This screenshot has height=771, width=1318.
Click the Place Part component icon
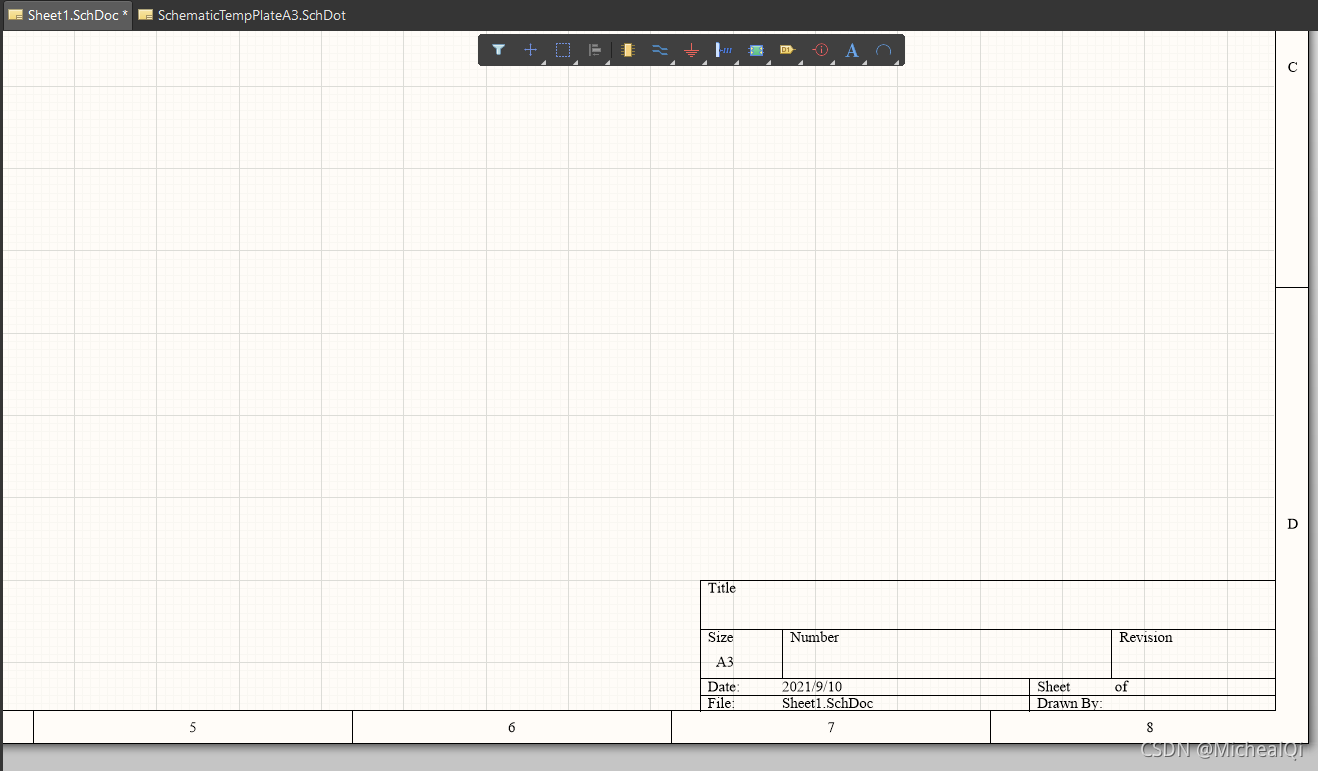click(x=628, y=50)
